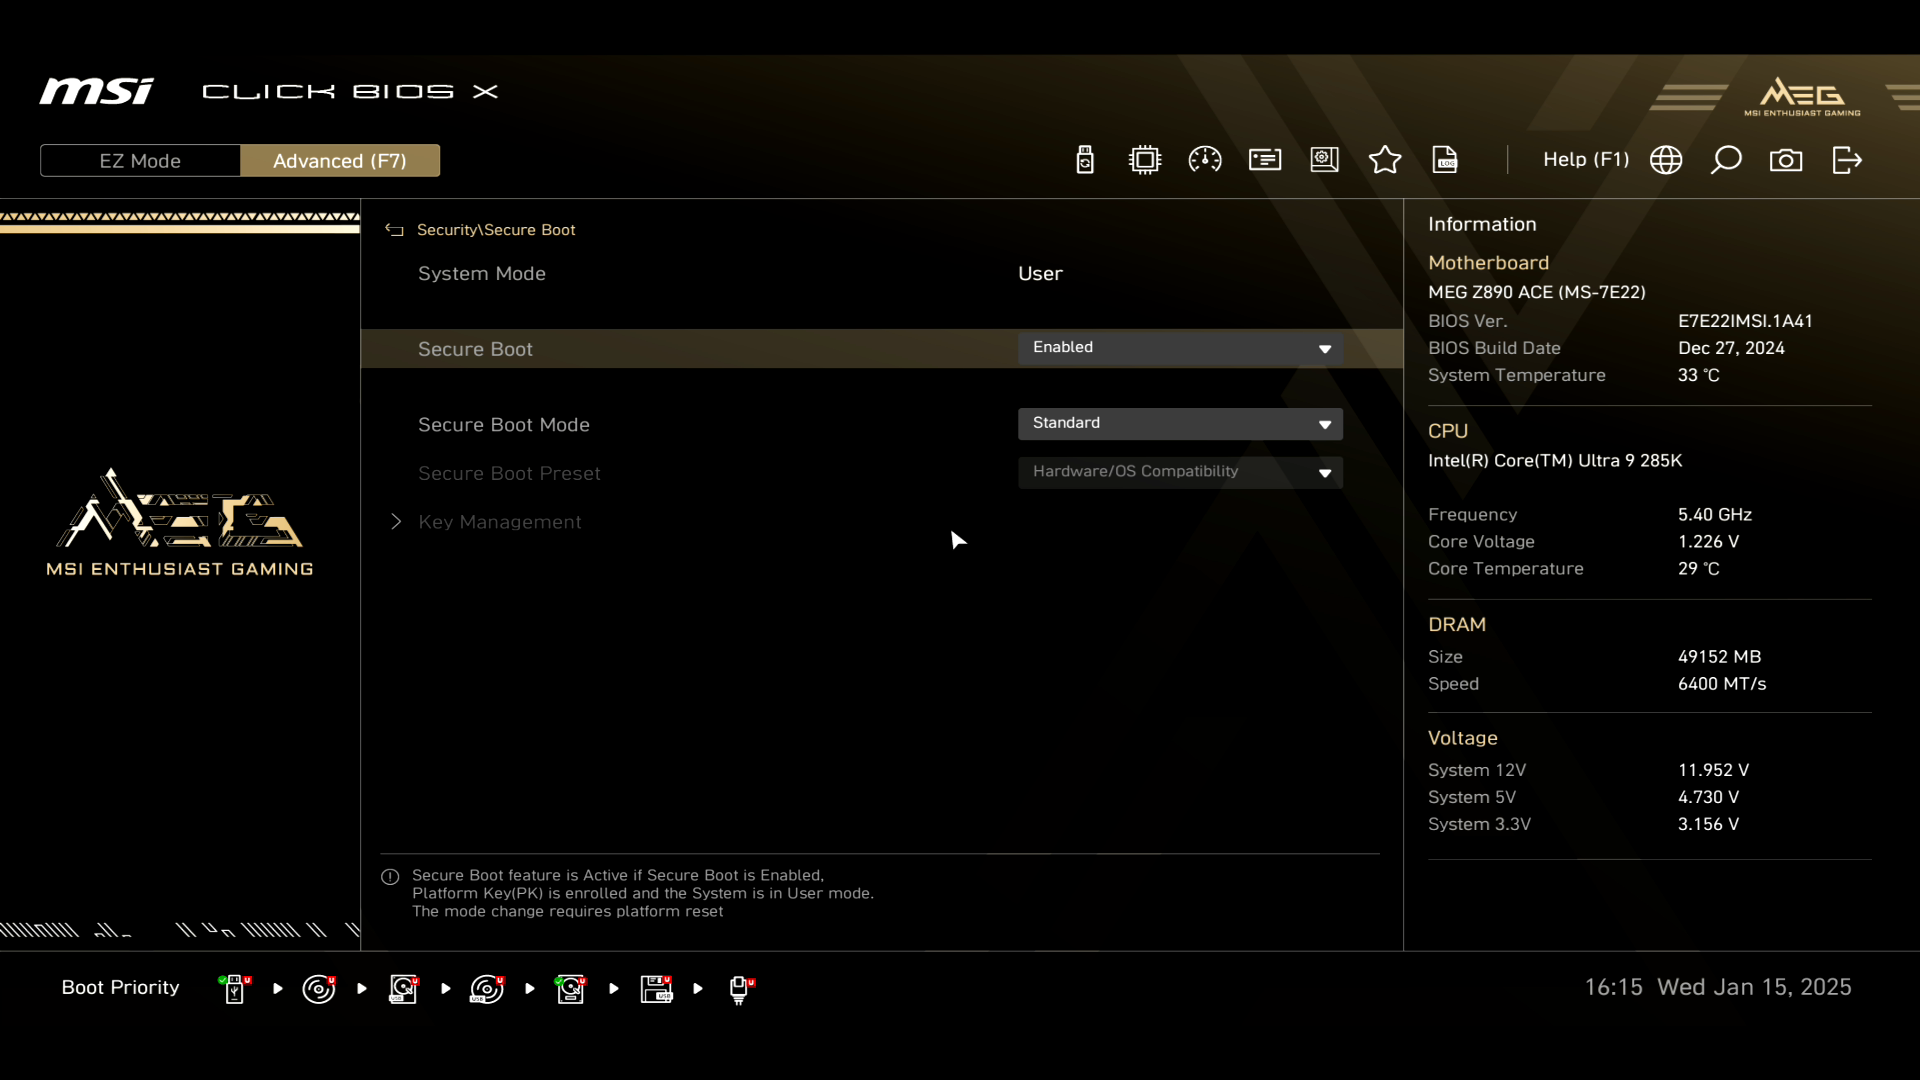This screenshot has height=1080, width=1920.
Task: Select Advanced F7 mode tab
Action: click(x=340, y=161)
